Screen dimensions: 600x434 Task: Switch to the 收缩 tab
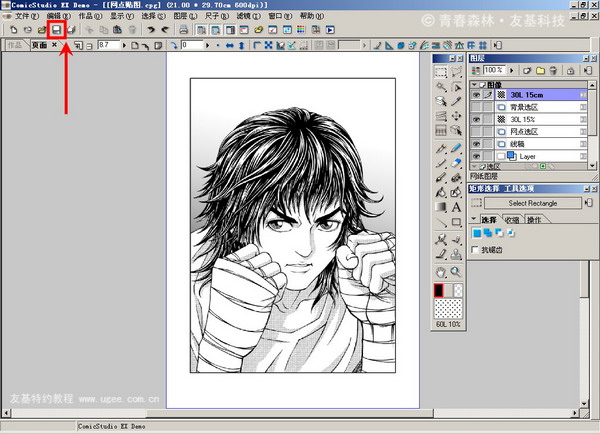click(512, 220)
